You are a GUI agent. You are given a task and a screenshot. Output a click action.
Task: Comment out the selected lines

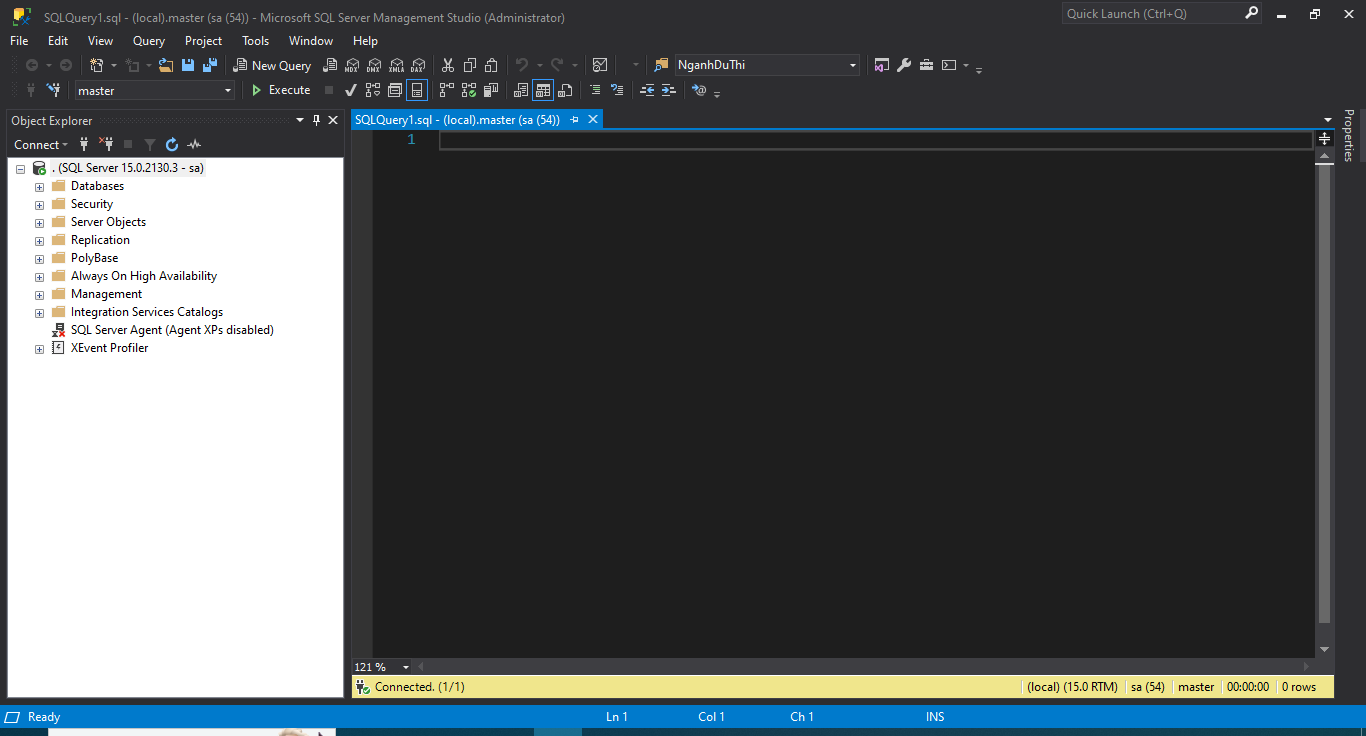pos(595,90)
